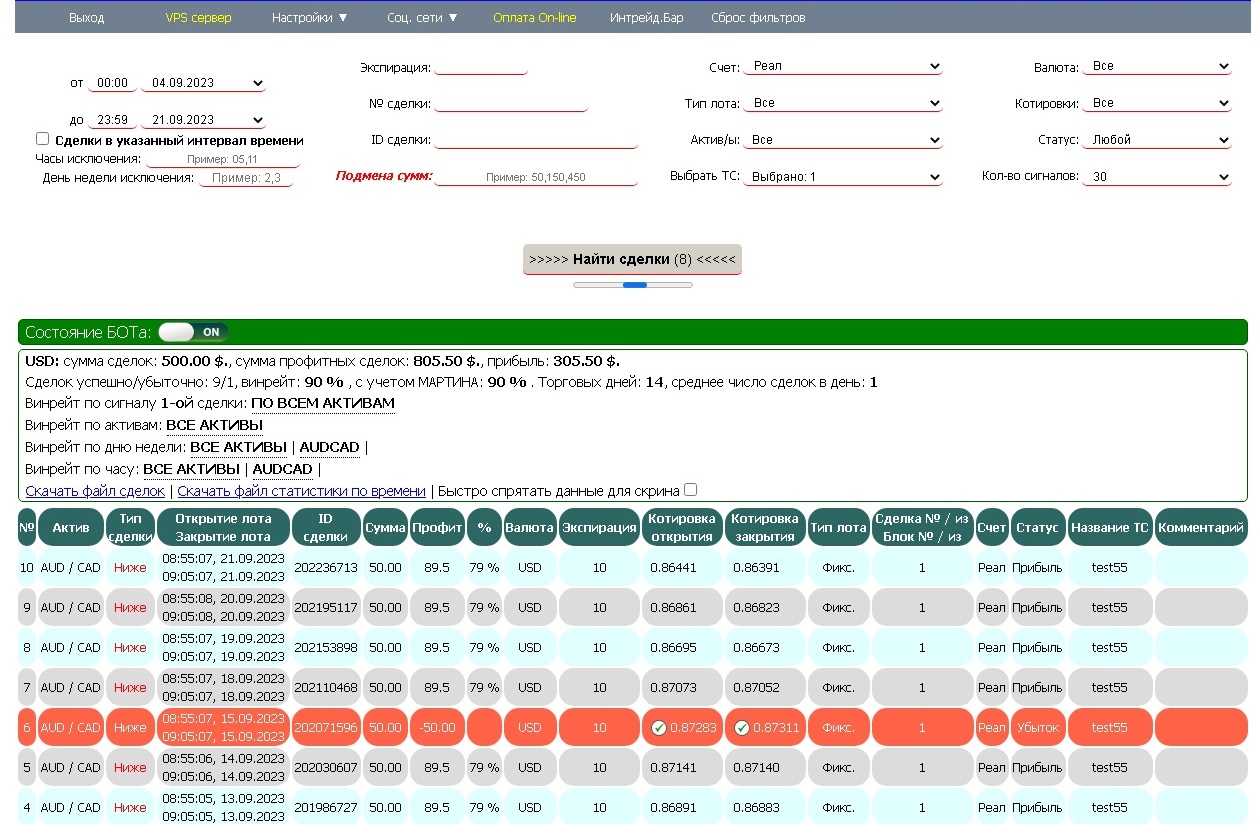This screenshot has width=1259, height=824.
Task: Click the progress bar under 'Найти сделки'
Action: (x=633, y=285)
